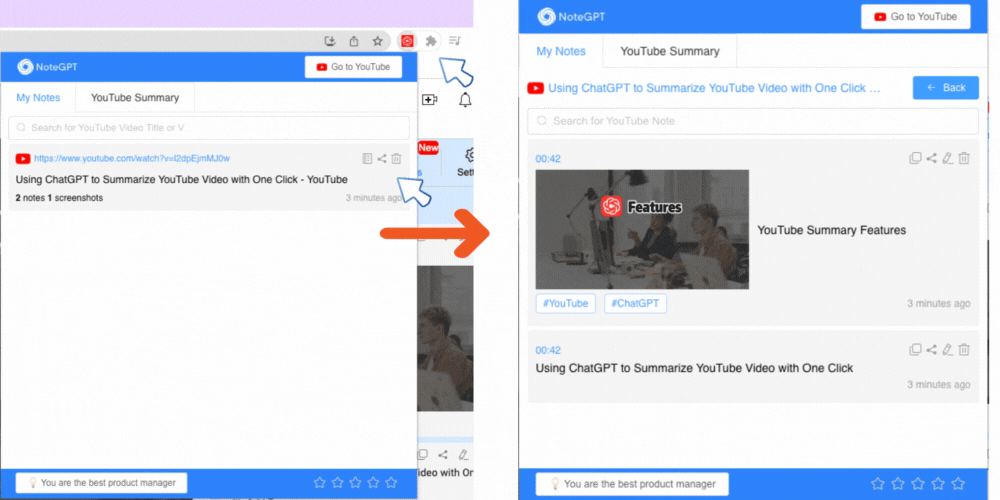Delete the YouTube Summary Features note
The height and width of the screenshot is (500, 1000).
click(964, 158)
